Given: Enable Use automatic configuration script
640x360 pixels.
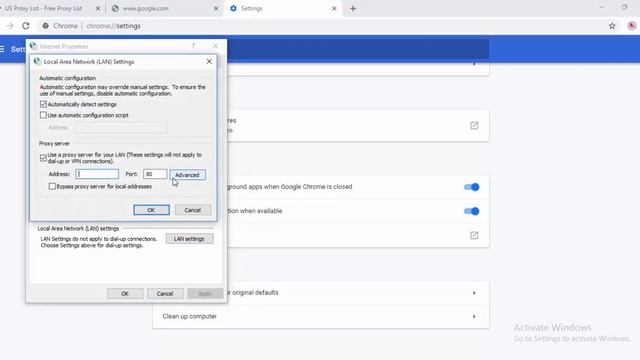Looking at the screenshot, I should coord(43,115).
